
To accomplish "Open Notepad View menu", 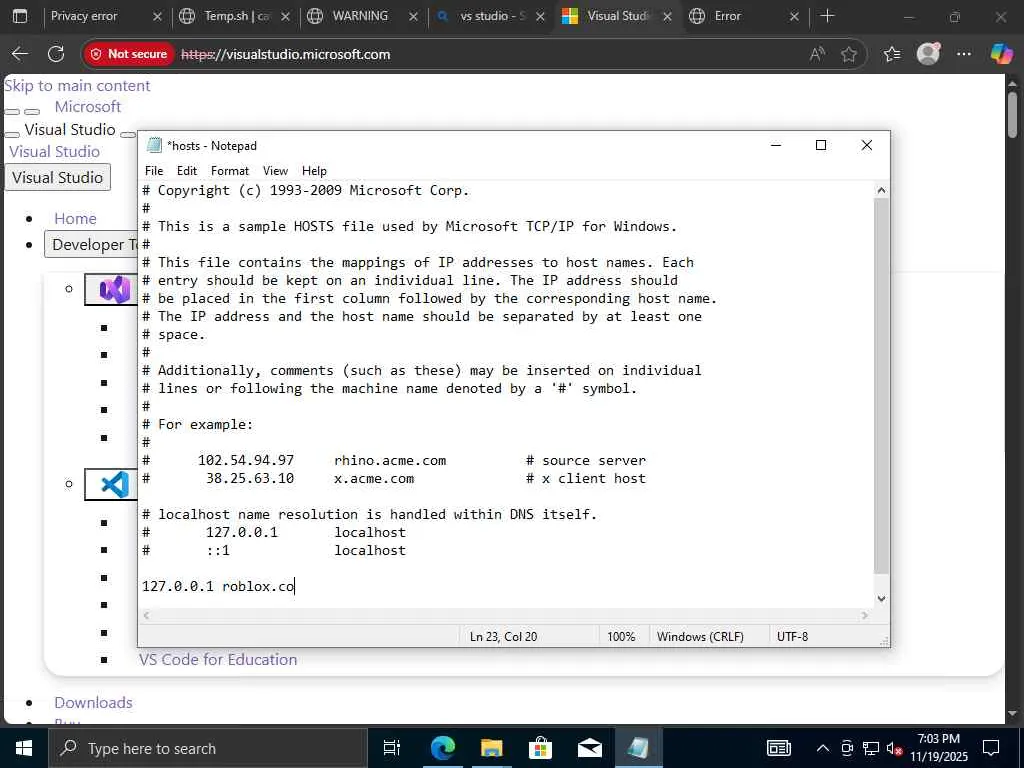I will (275, 170).
